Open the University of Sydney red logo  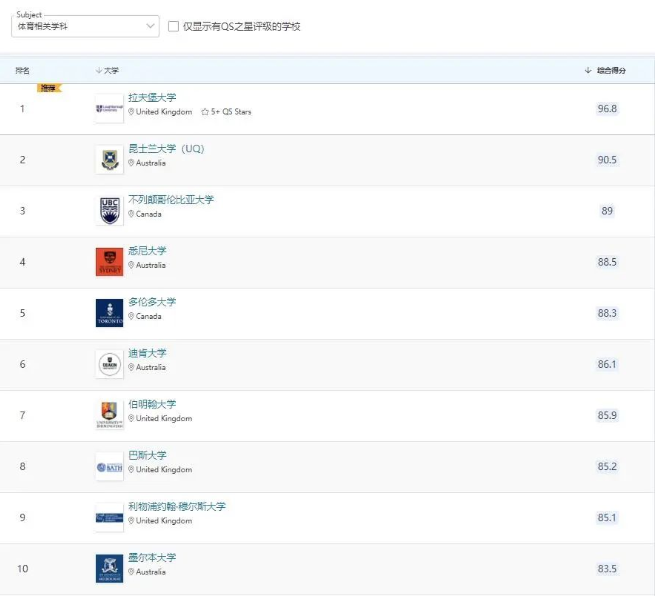[109, 262]
